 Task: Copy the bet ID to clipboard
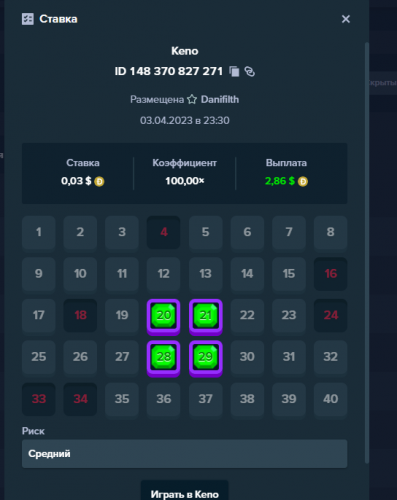point(234,71)
